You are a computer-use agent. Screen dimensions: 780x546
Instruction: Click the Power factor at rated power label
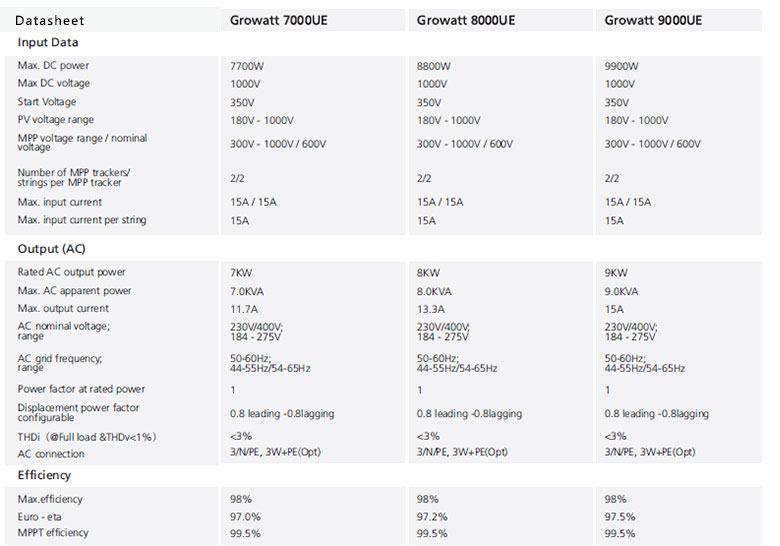81,389
